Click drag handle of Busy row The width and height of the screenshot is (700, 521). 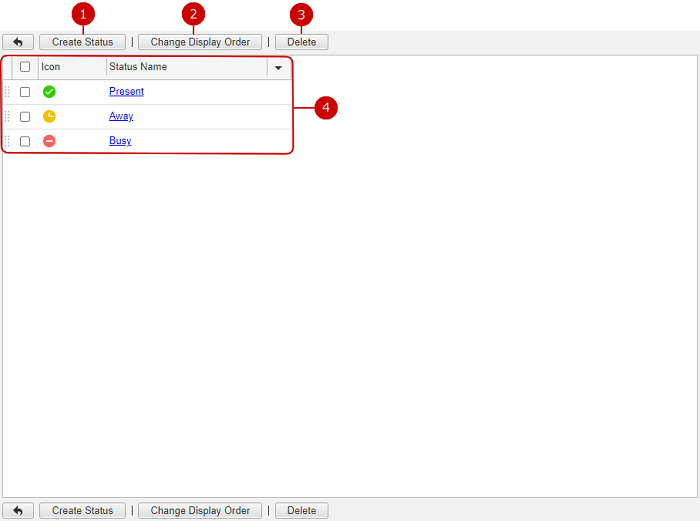coord(7,141)
